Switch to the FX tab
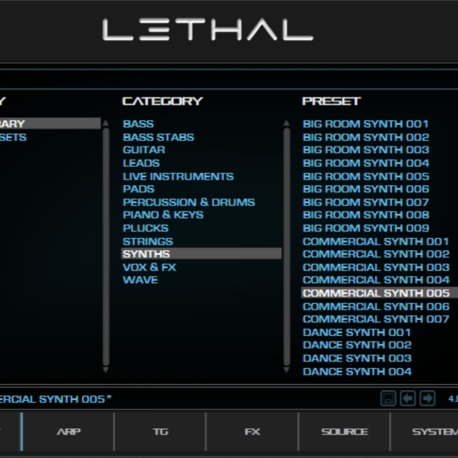 [x=252, y=432]
